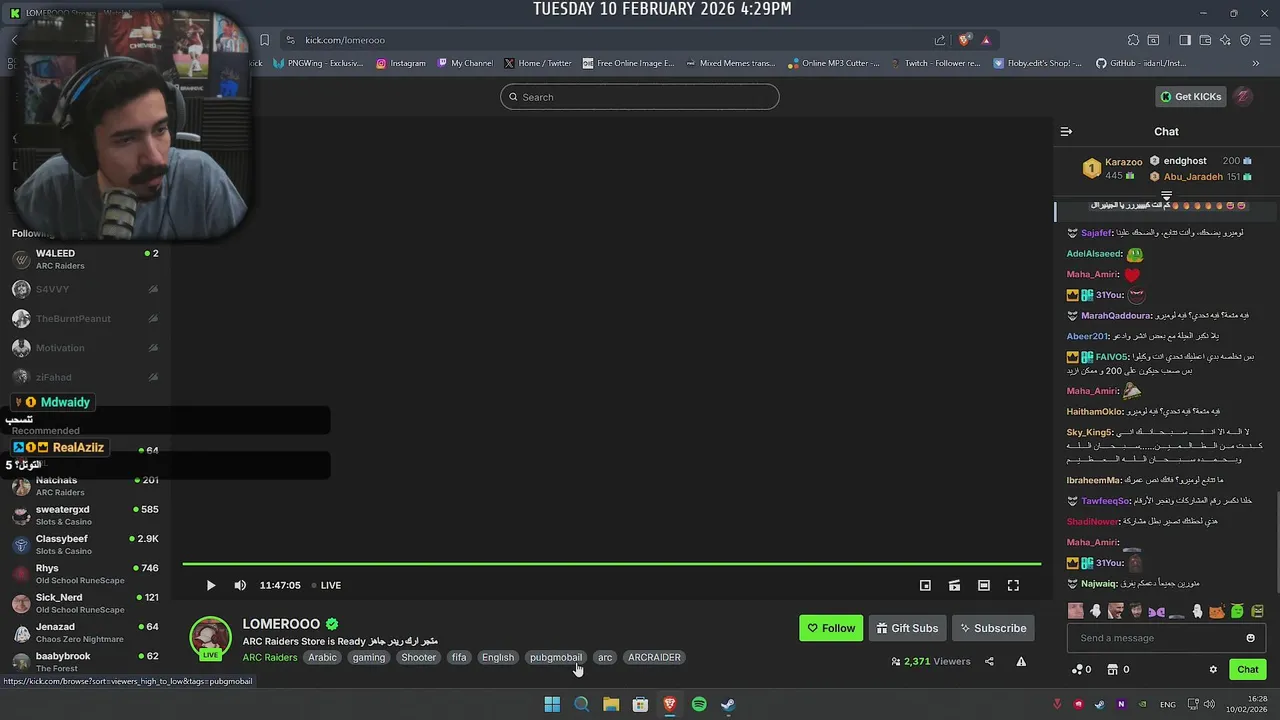The image size is (1280, 720).
Task: Open Karazoo's leaderboard entry
Action: coord(1112,168)
